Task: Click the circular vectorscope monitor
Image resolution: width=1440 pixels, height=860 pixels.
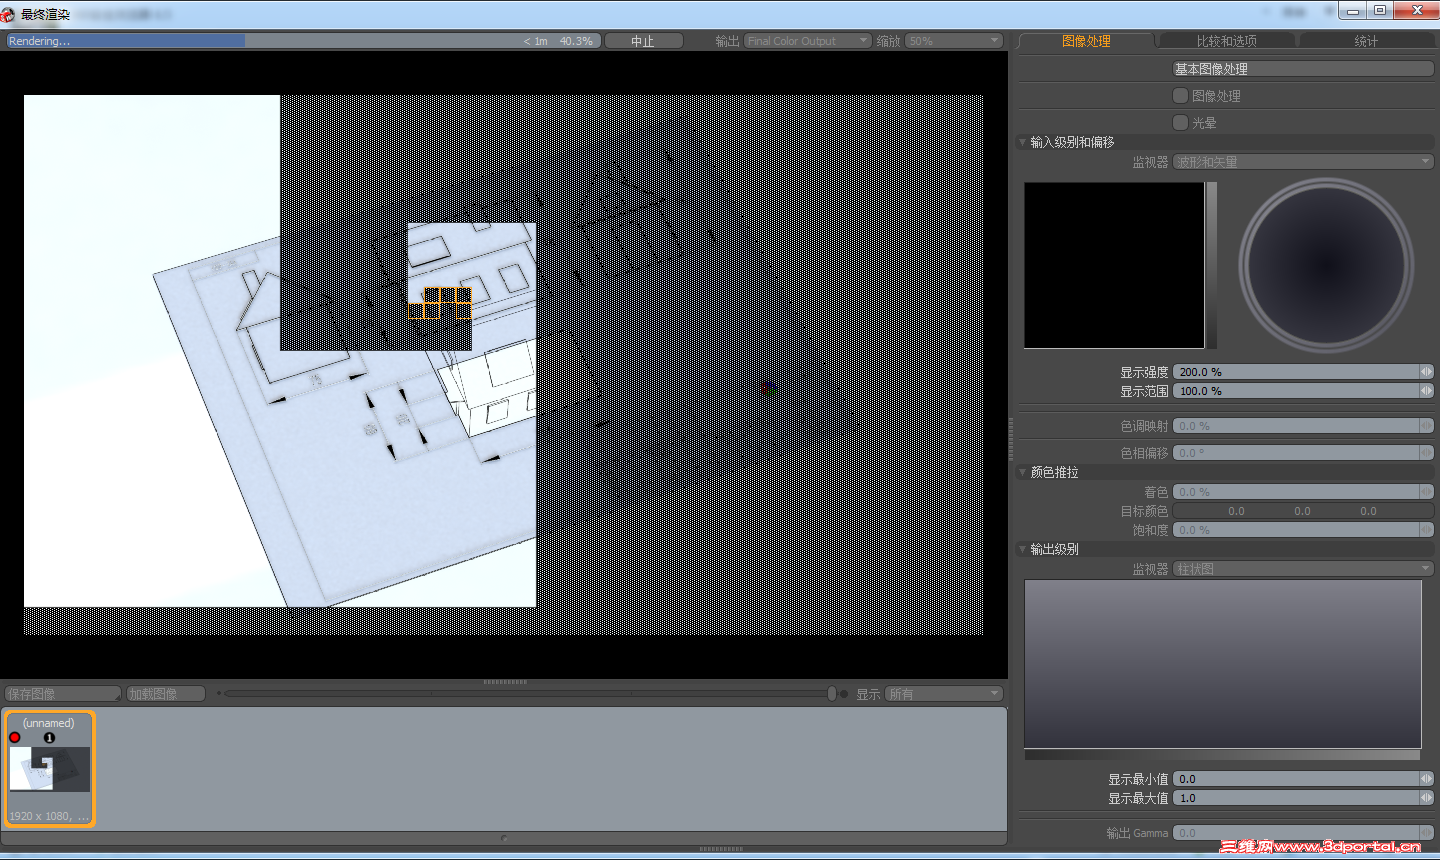Action: tap(1326, 265)
